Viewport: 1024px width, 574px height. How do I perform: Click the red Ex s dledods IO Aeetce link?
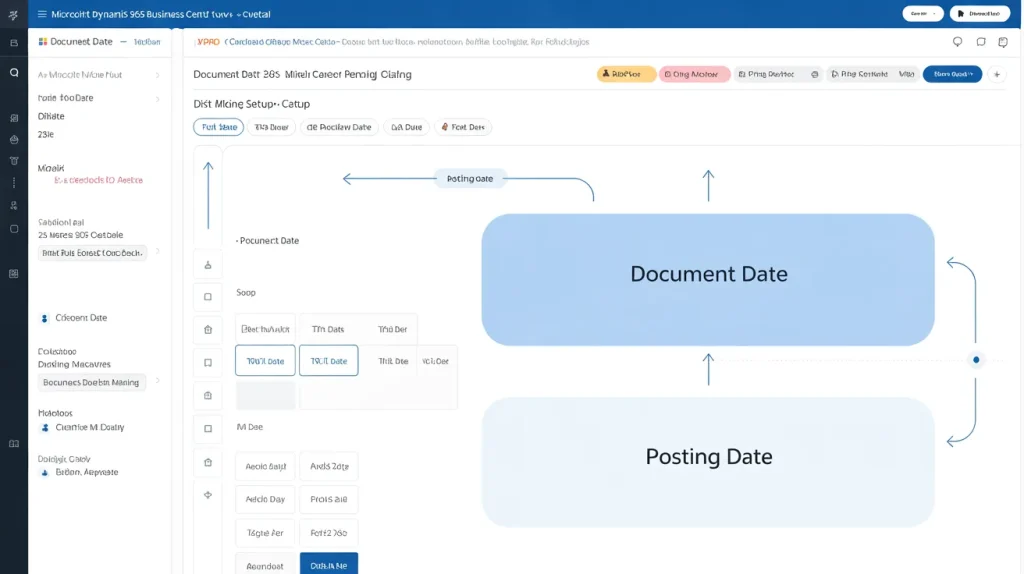click(99, 180)
